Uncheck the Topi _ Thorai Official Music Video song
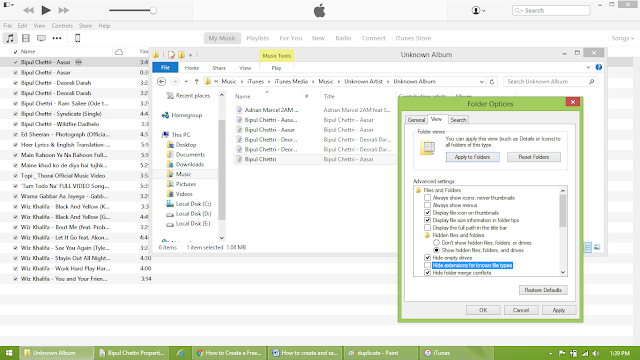 pyautogui.click(x=16, y=176)
